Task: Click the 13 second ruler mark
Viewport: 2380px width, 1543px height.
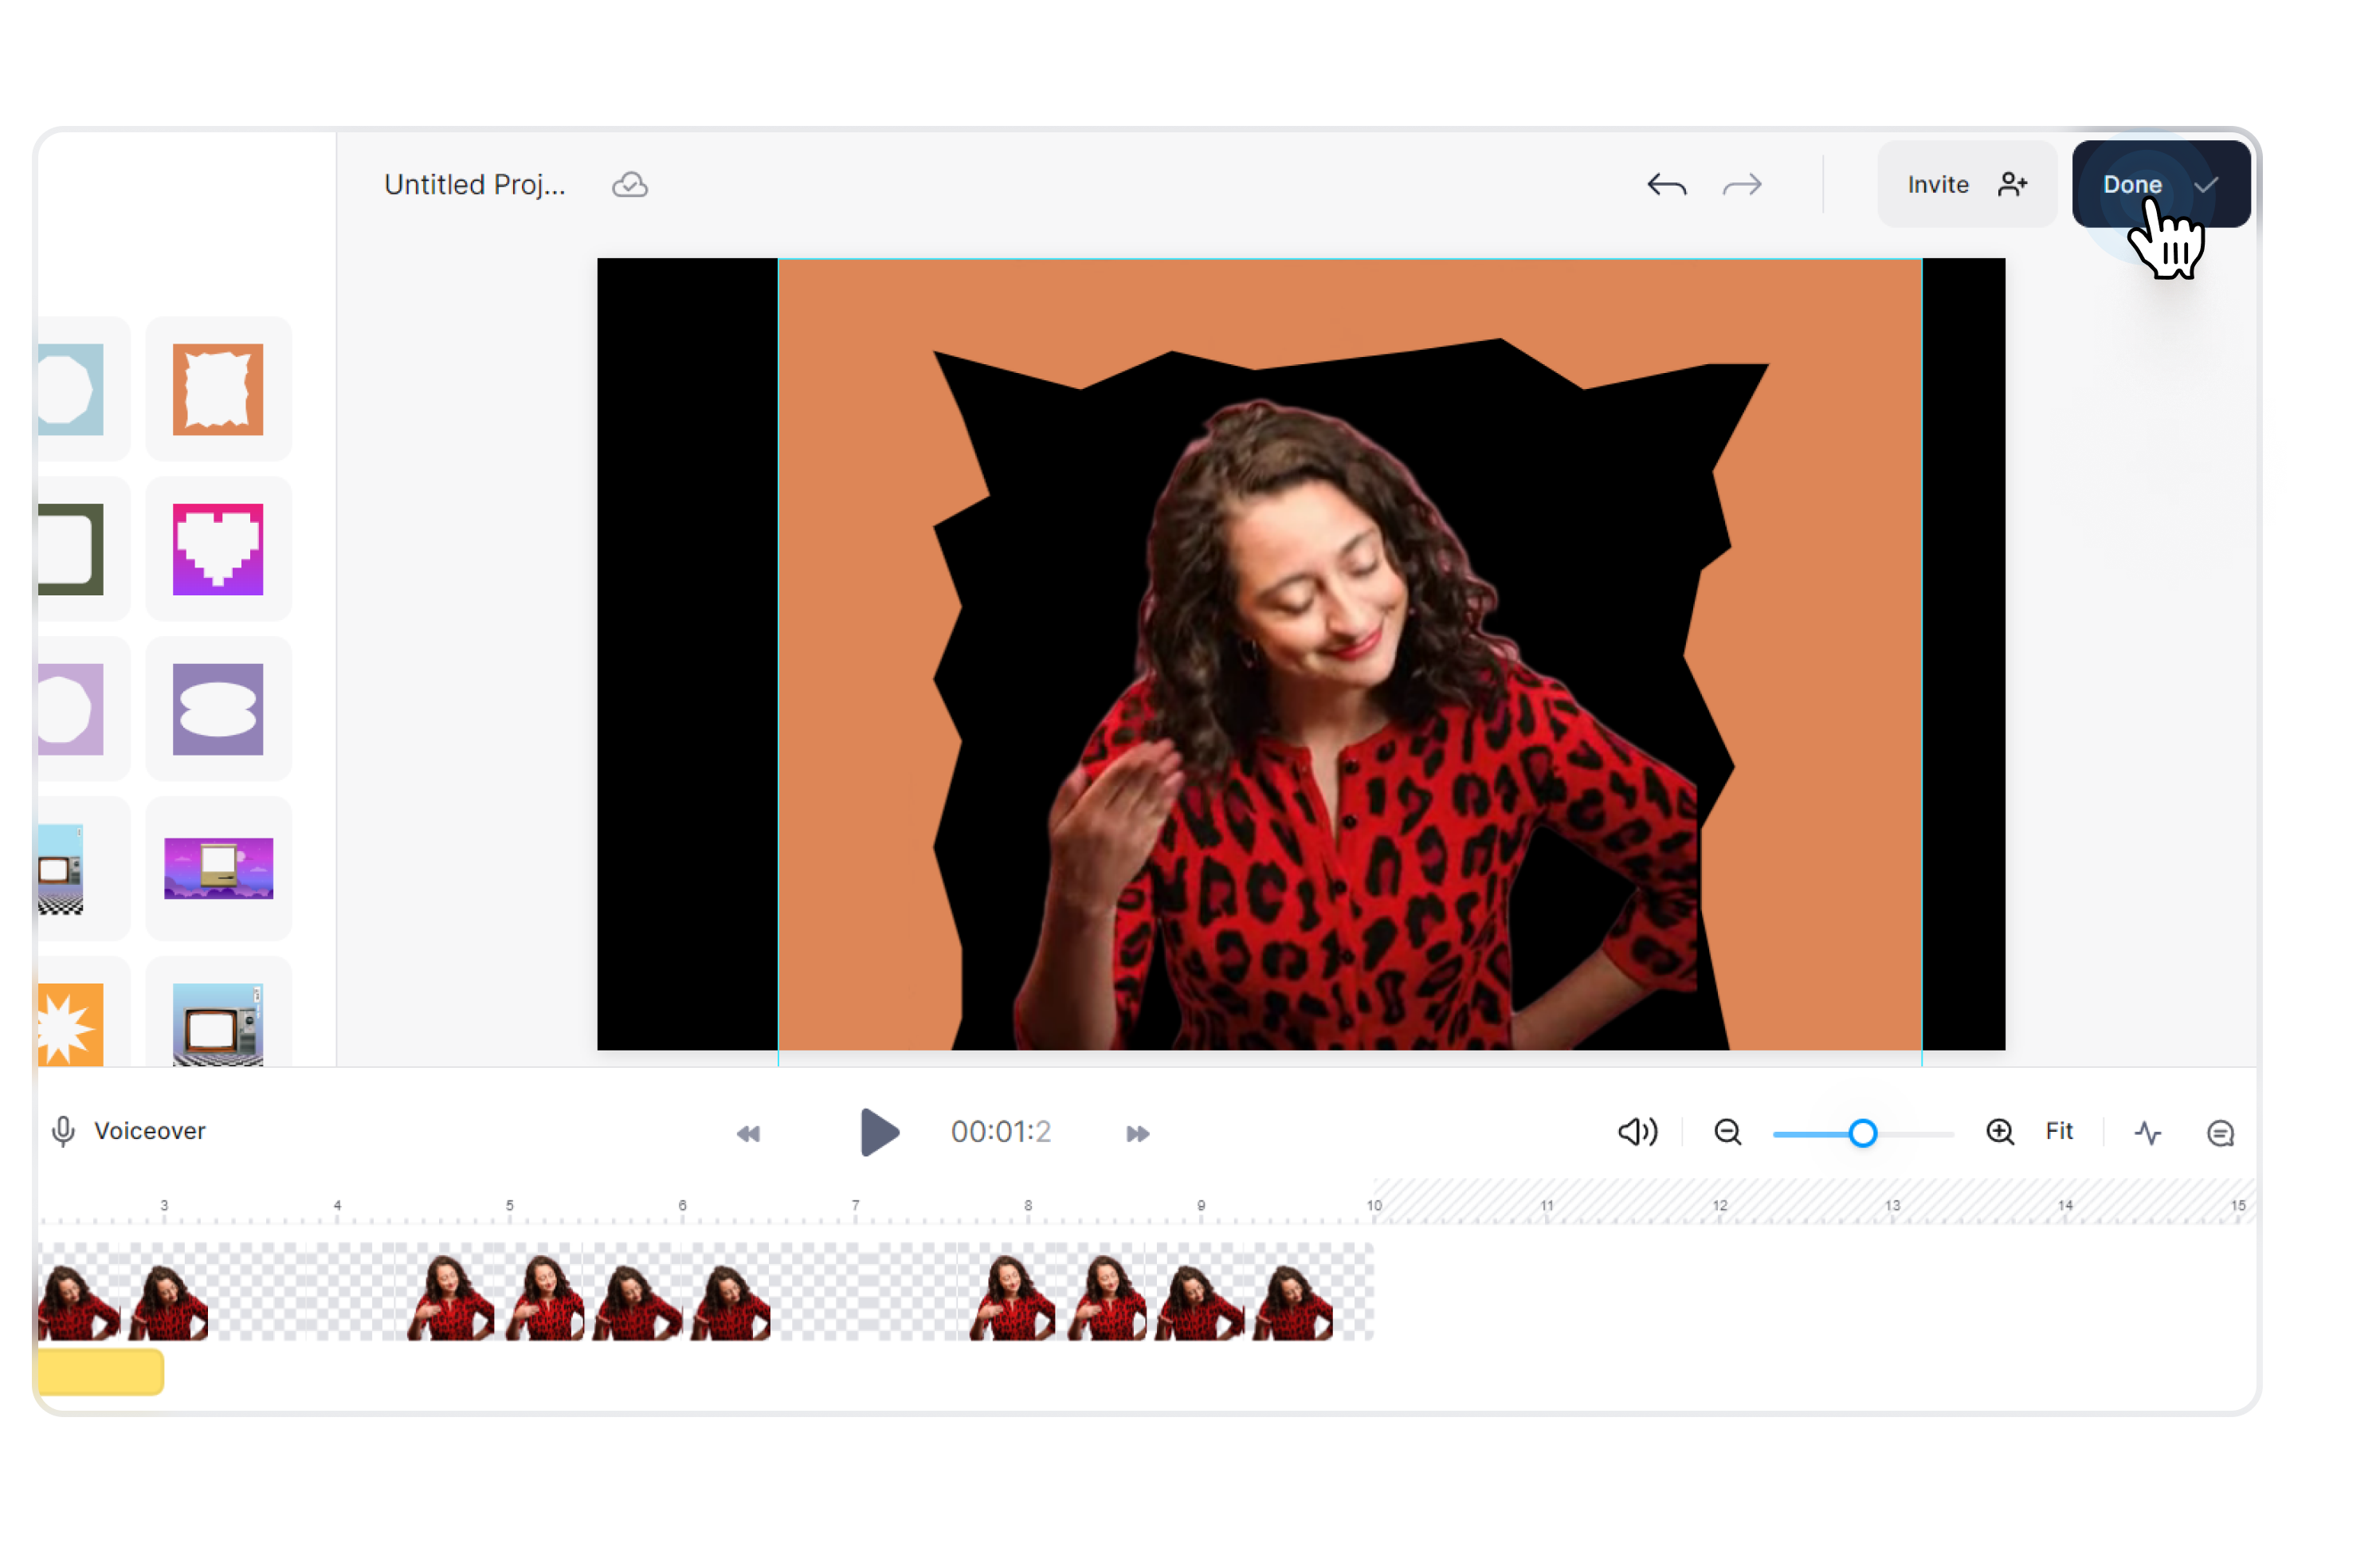Action: (1892, 1205)
